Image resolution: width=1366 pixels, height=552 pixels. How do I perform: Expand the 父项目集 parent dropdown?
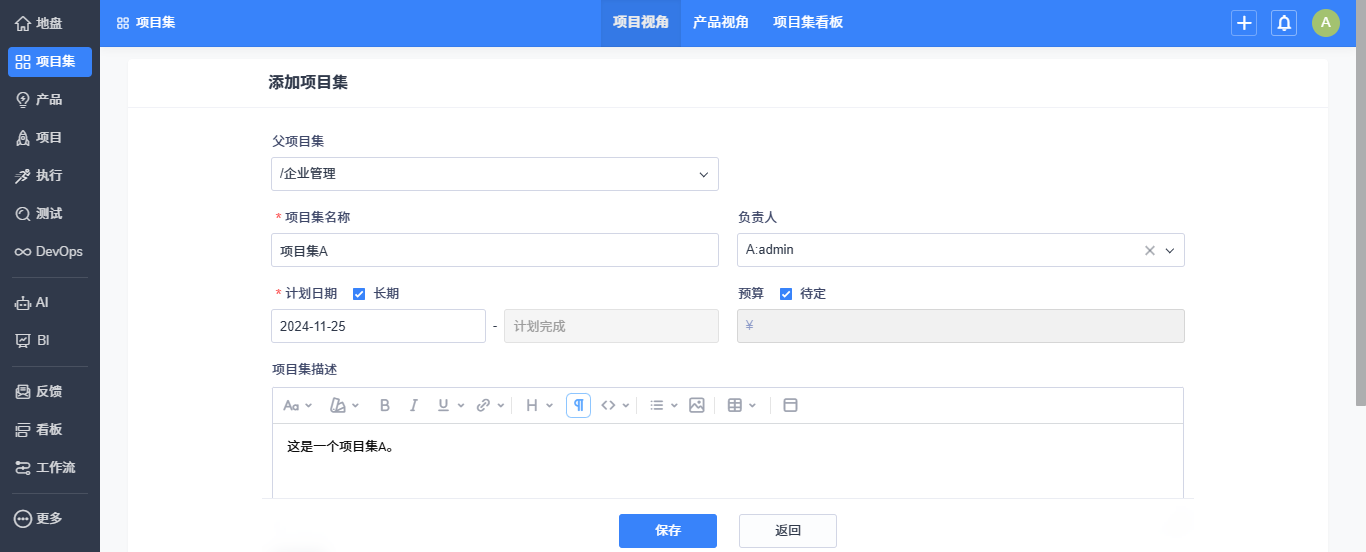click(x=702, y=174)
